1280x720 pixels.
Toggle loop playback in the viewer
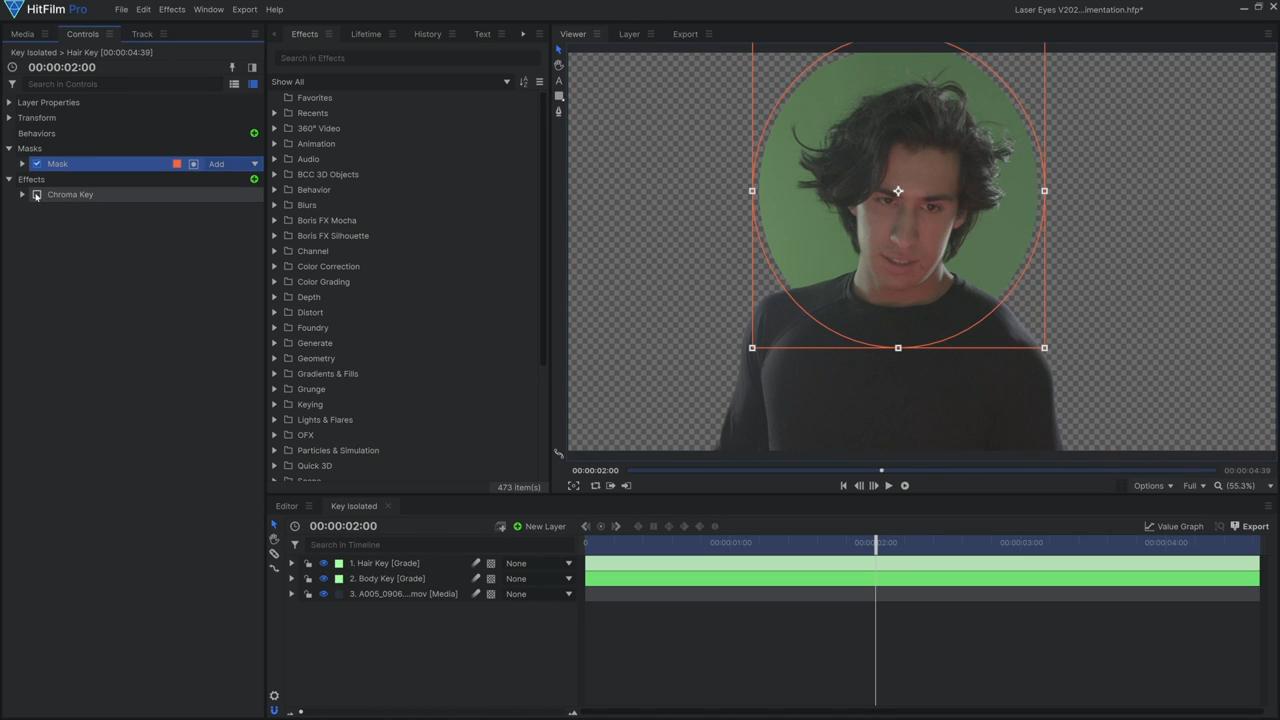click(595, 486)
